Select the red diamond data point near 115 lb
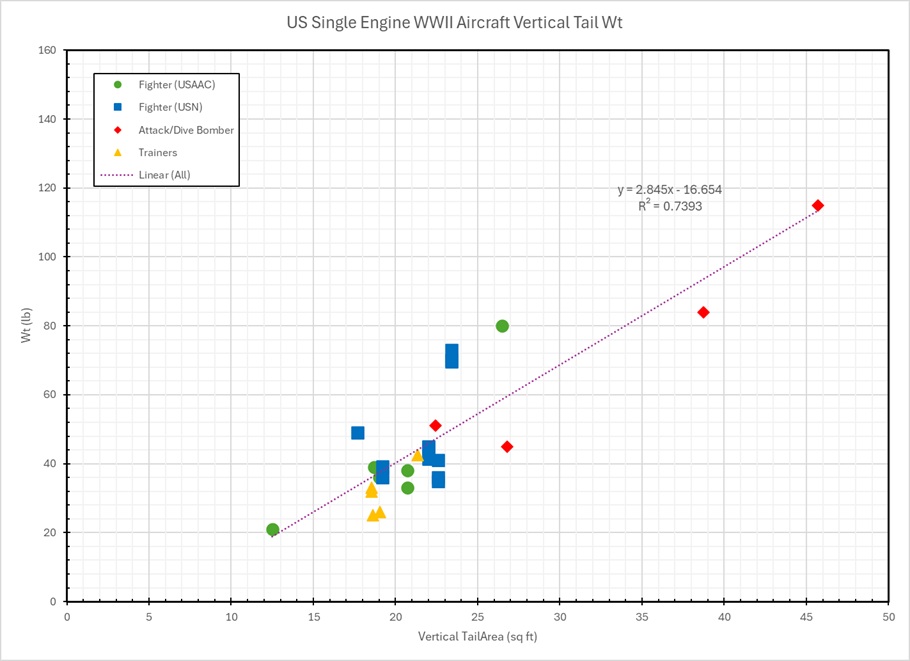 [818, 206]
